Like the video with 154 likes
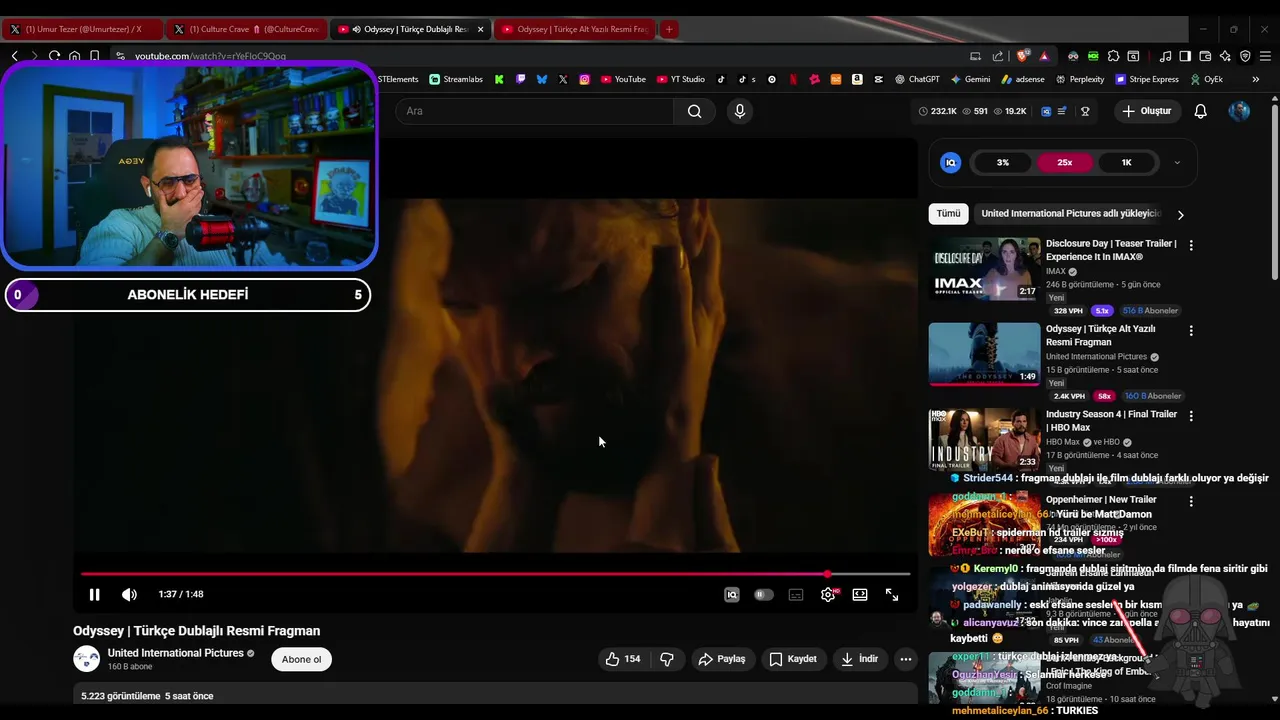1280x720 pixels. click(x=623, y=659)
